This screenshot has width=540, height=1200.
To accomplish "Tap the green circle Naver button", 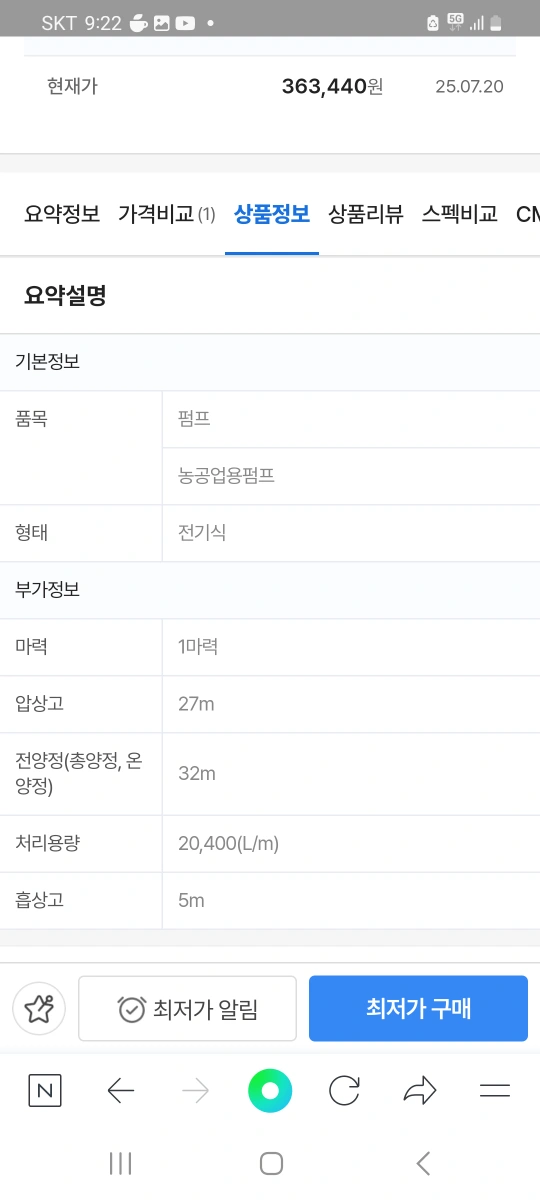I will (270, 1091).
